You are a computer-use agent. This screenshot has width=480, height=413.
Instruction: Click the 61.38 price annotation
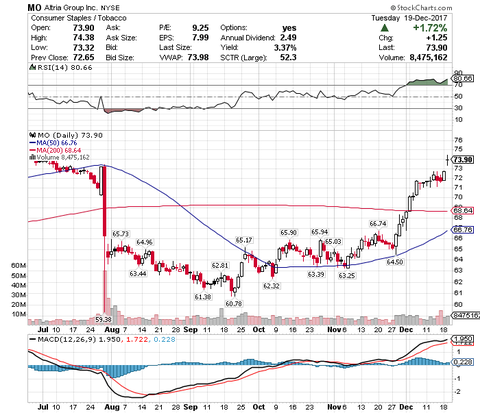pos(203,296)
